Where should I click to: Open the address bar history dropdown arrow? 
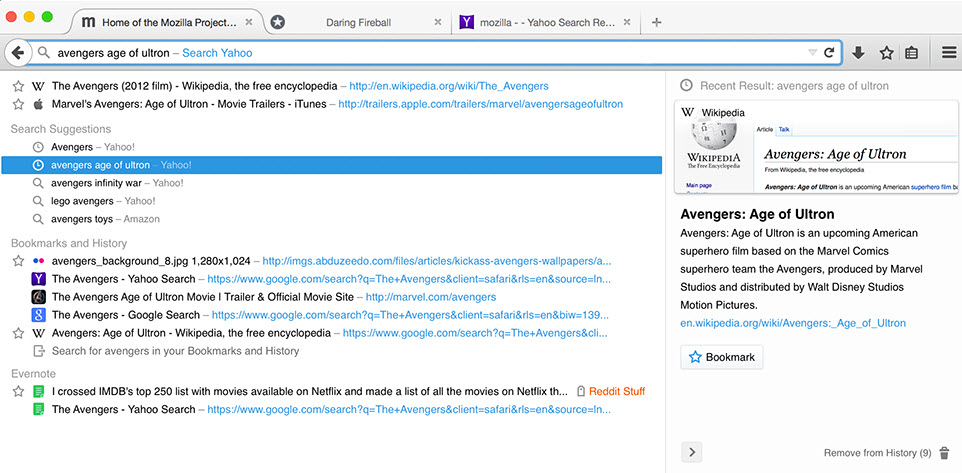coord(812,53)
